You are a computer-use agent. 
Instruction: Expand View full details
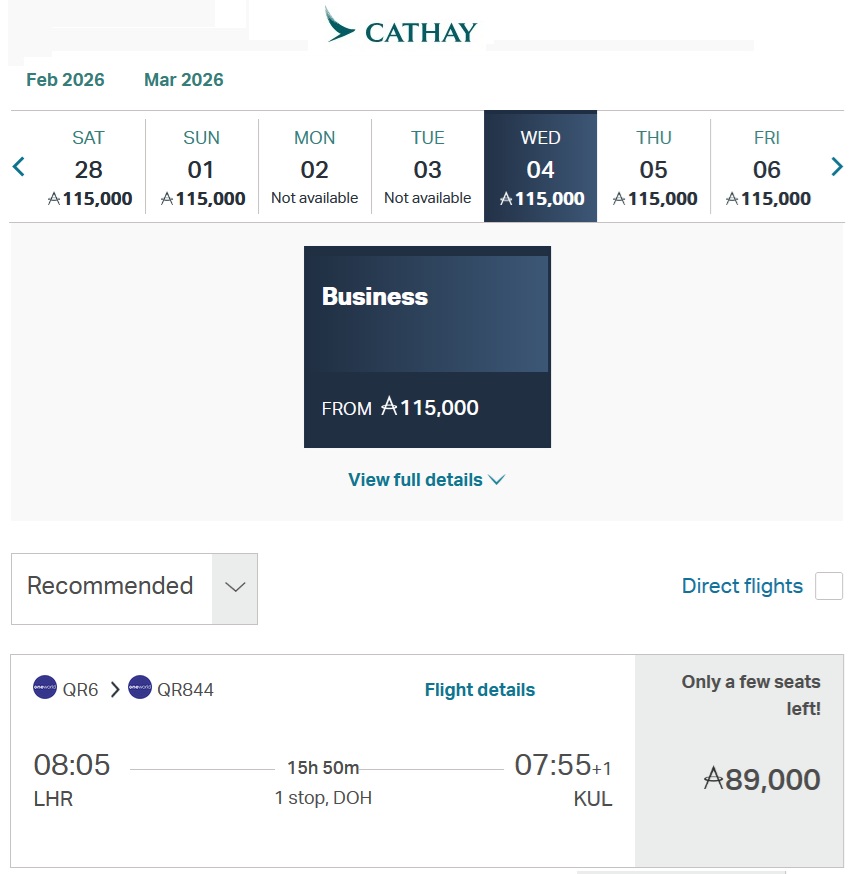pyautogui.click(x=426, y=480)
